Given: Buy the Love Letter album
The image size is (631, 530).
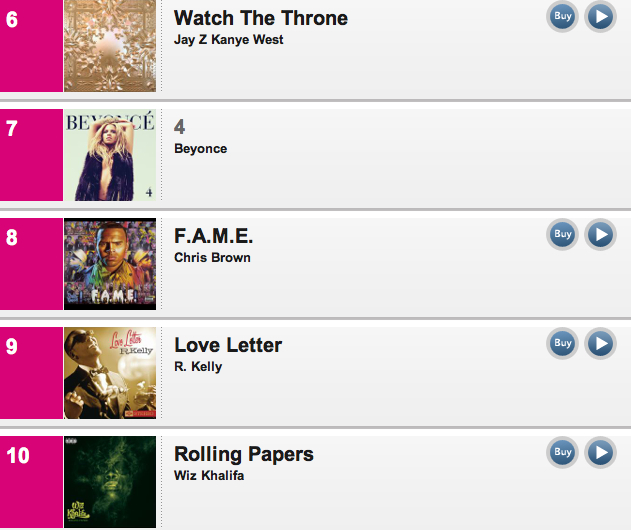Looking at the screenshot, I should click(563, 344).
